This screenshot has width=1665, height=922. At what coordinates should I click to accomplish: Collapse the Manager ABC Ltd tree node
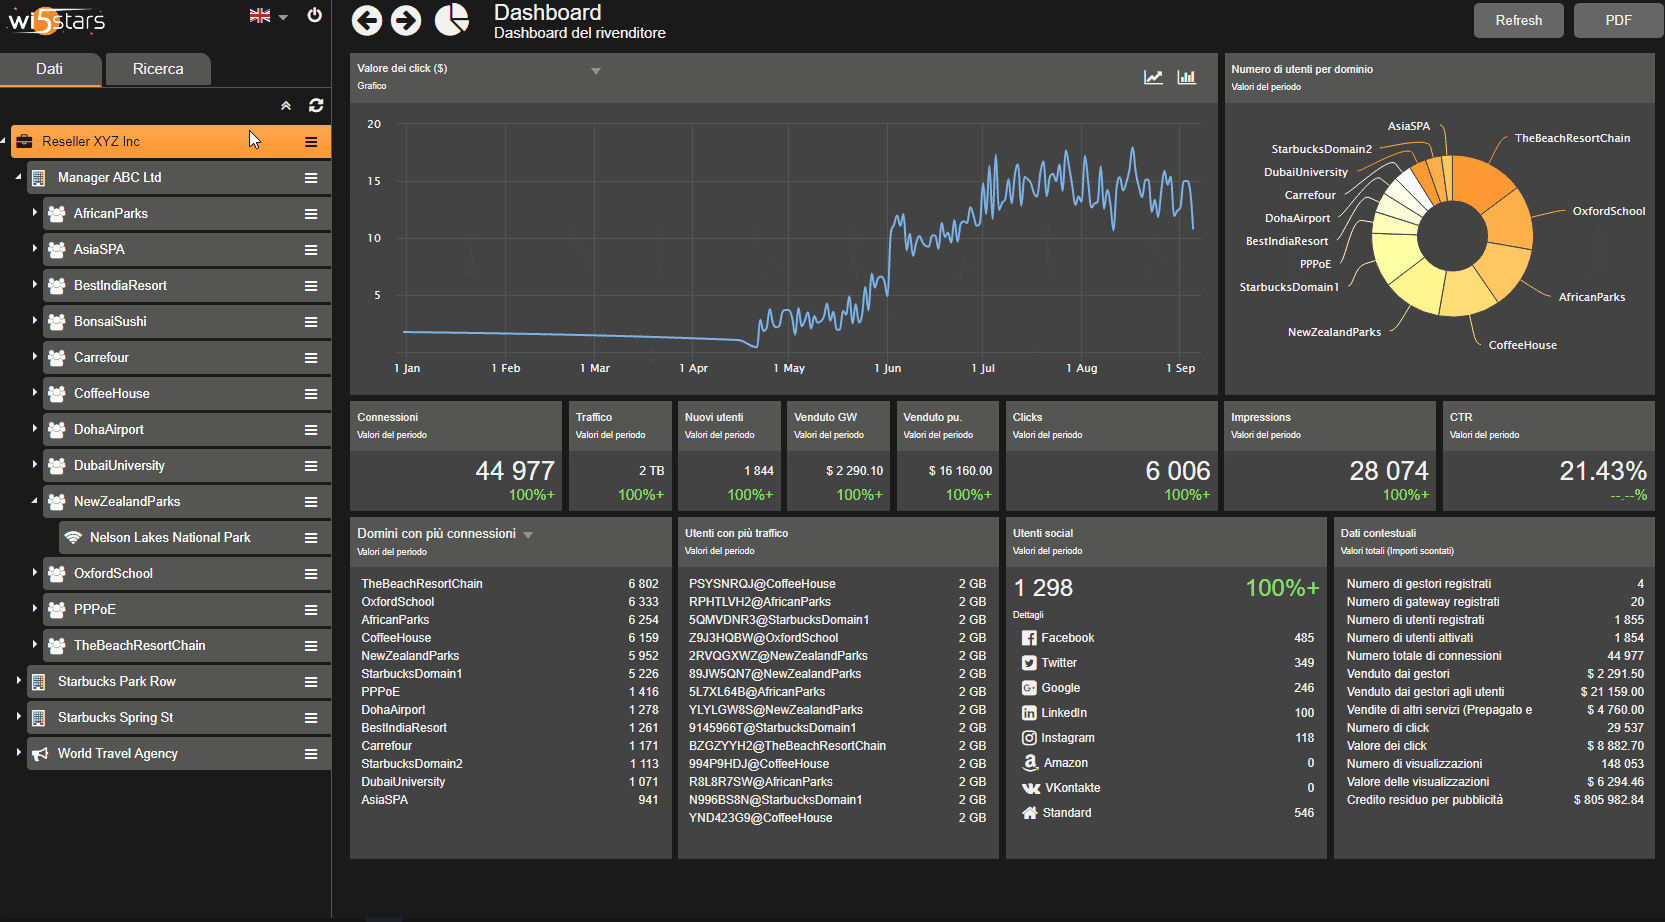tap(18, 177)
